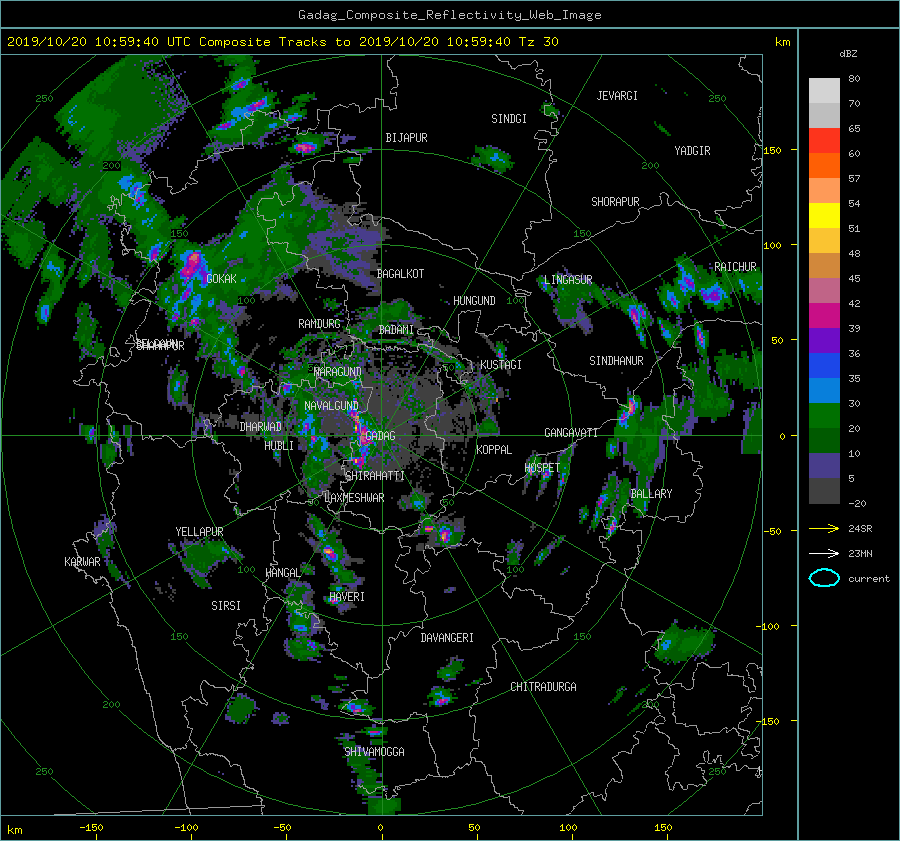Image resolution: width=900 pixels, height=841 pixels.
Task: Click the BAGALKOT city label
Action: tap(400, 274)
